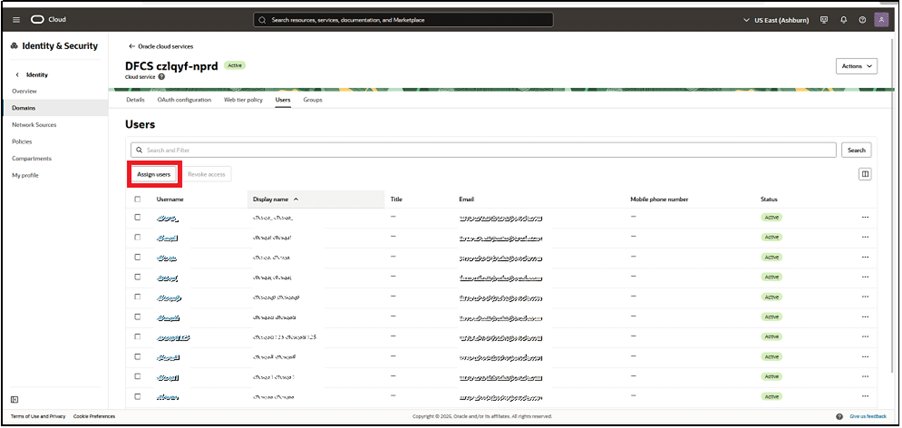Focus the top resource search bar
This screenshot has width=902, height=428.
403,20
